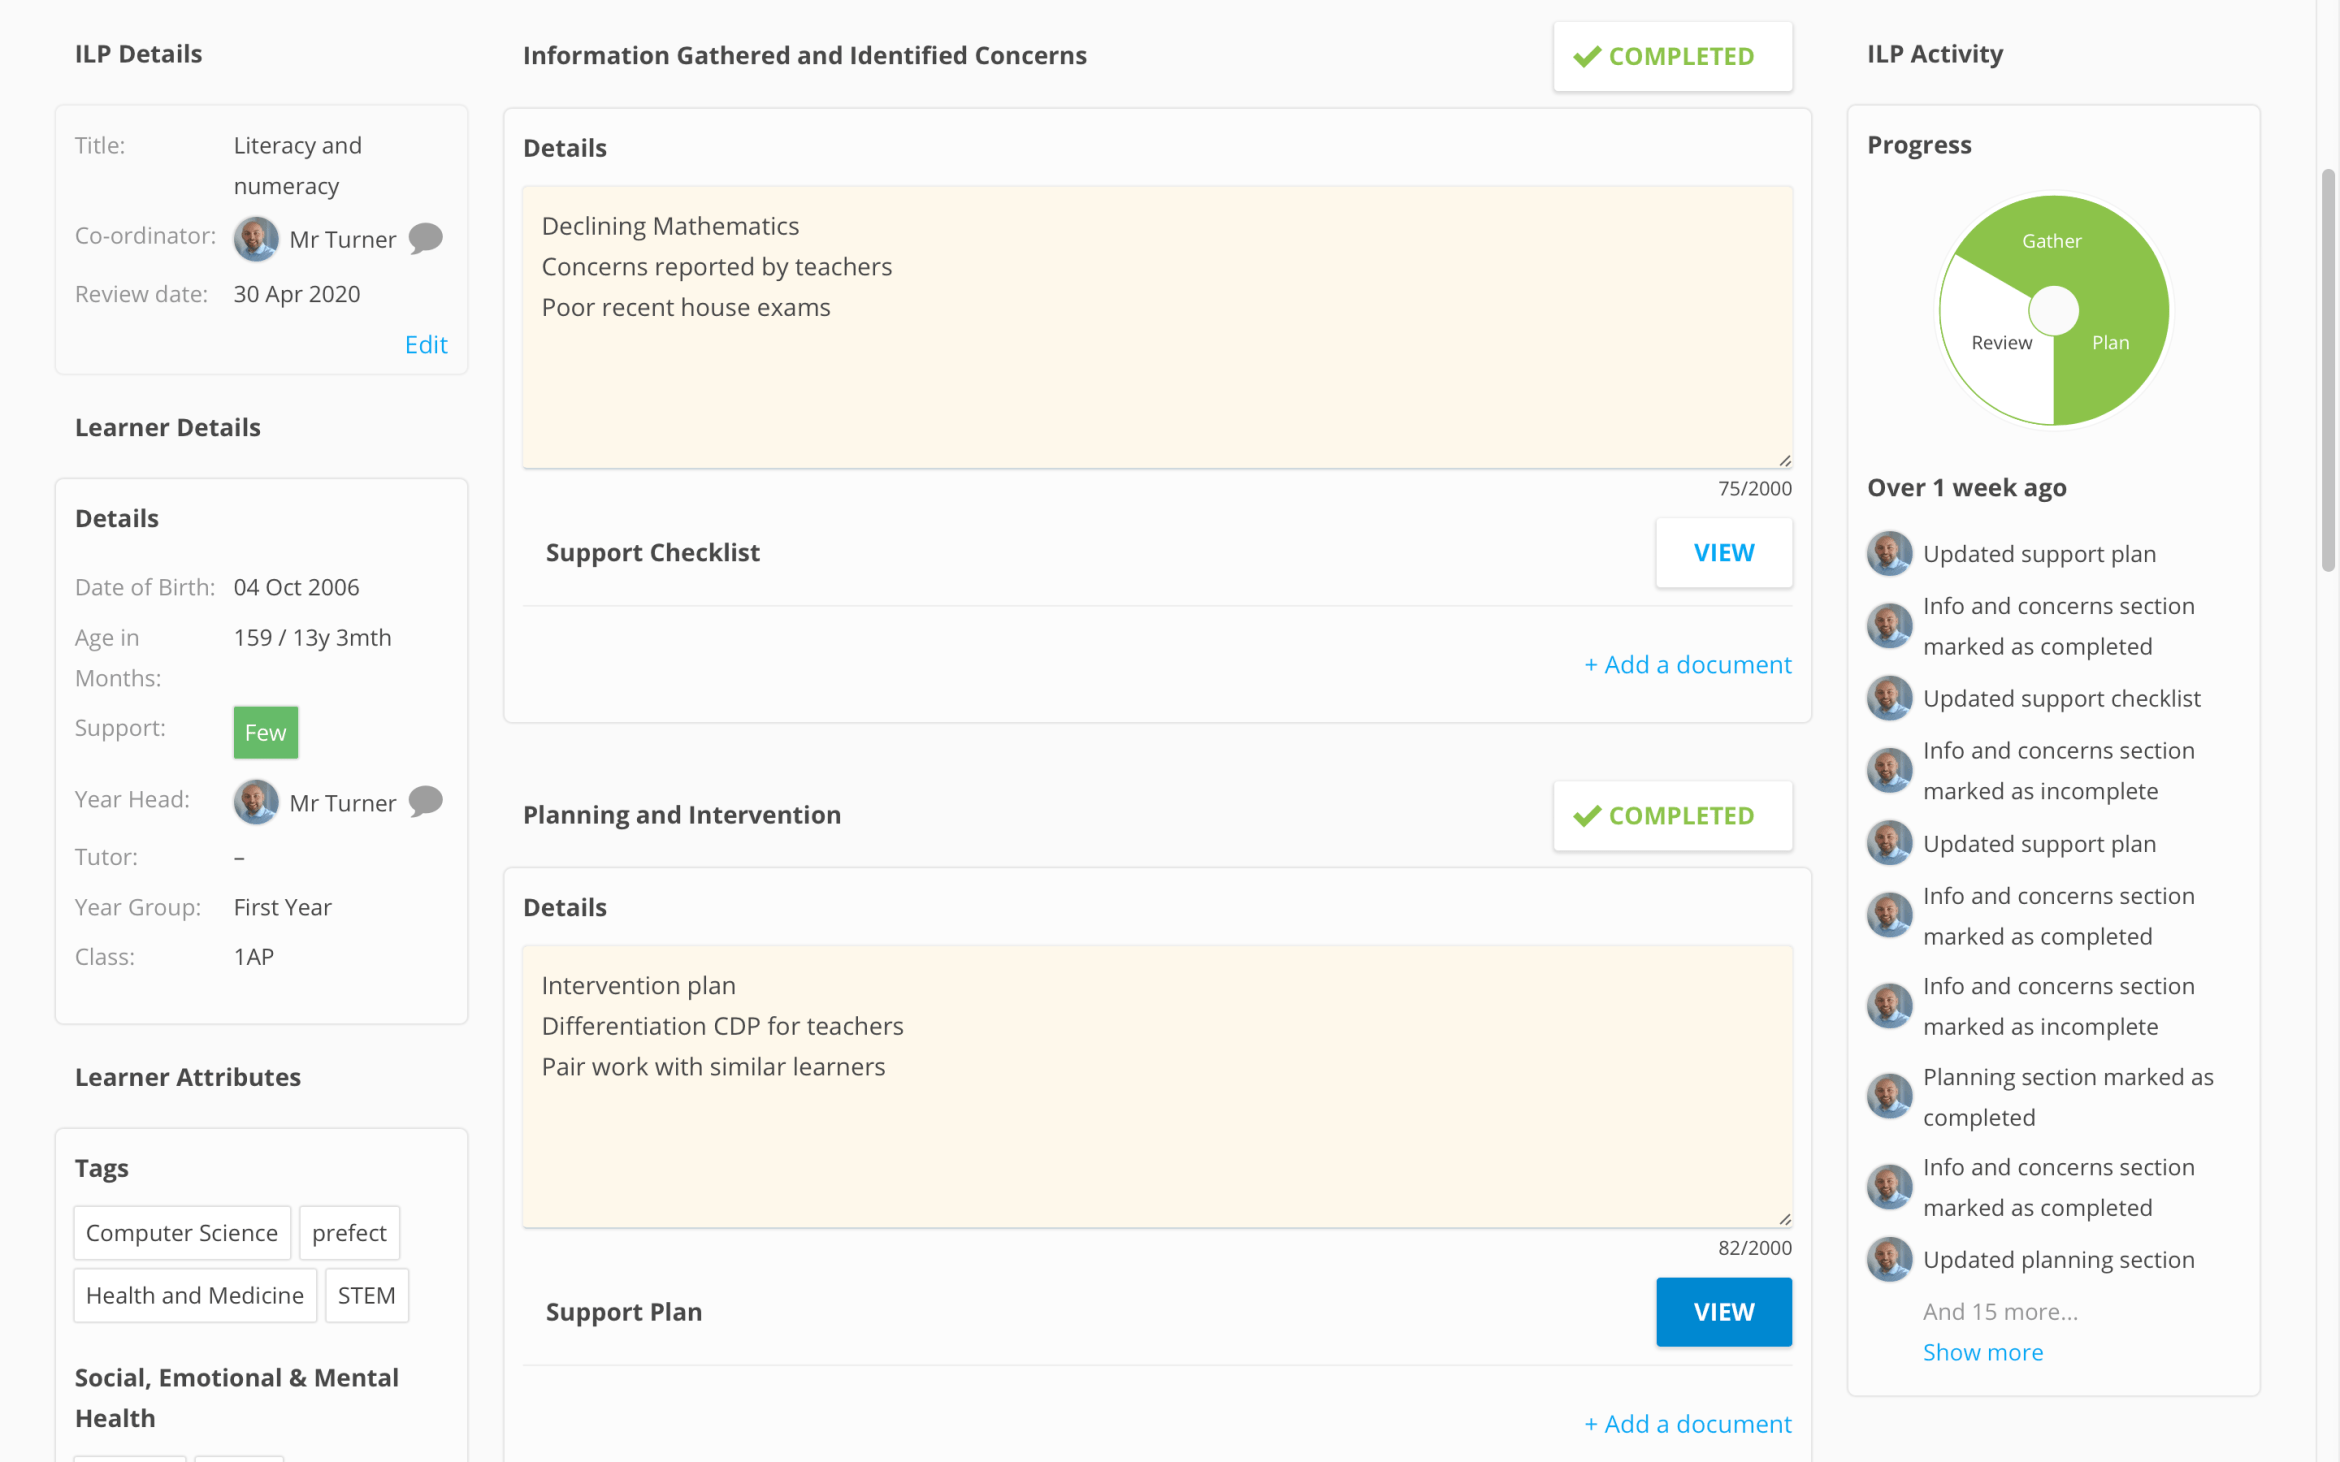Click into the Declining Mathematics details text area
The image size is (2340, 1462).
coord(1157,327)
